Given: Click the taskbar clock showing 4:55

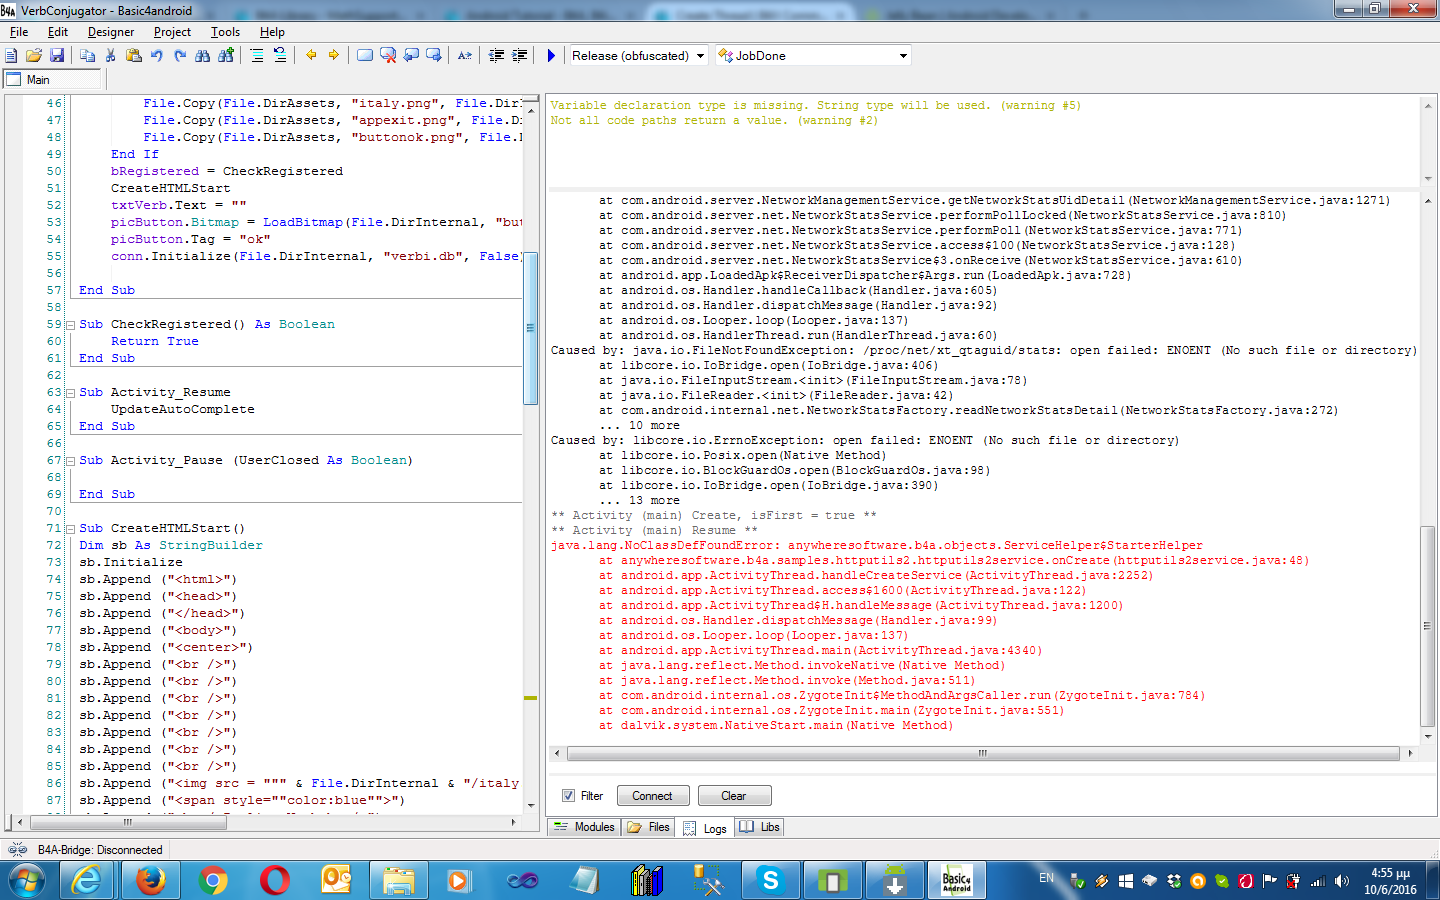Looking at the screenshot, I should point(1390,881).
